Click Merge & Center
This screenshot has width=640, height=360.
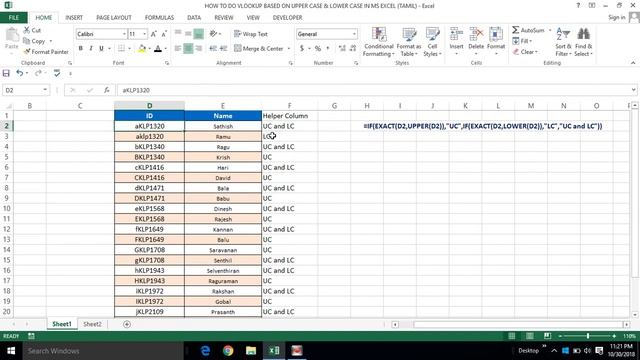259,49
